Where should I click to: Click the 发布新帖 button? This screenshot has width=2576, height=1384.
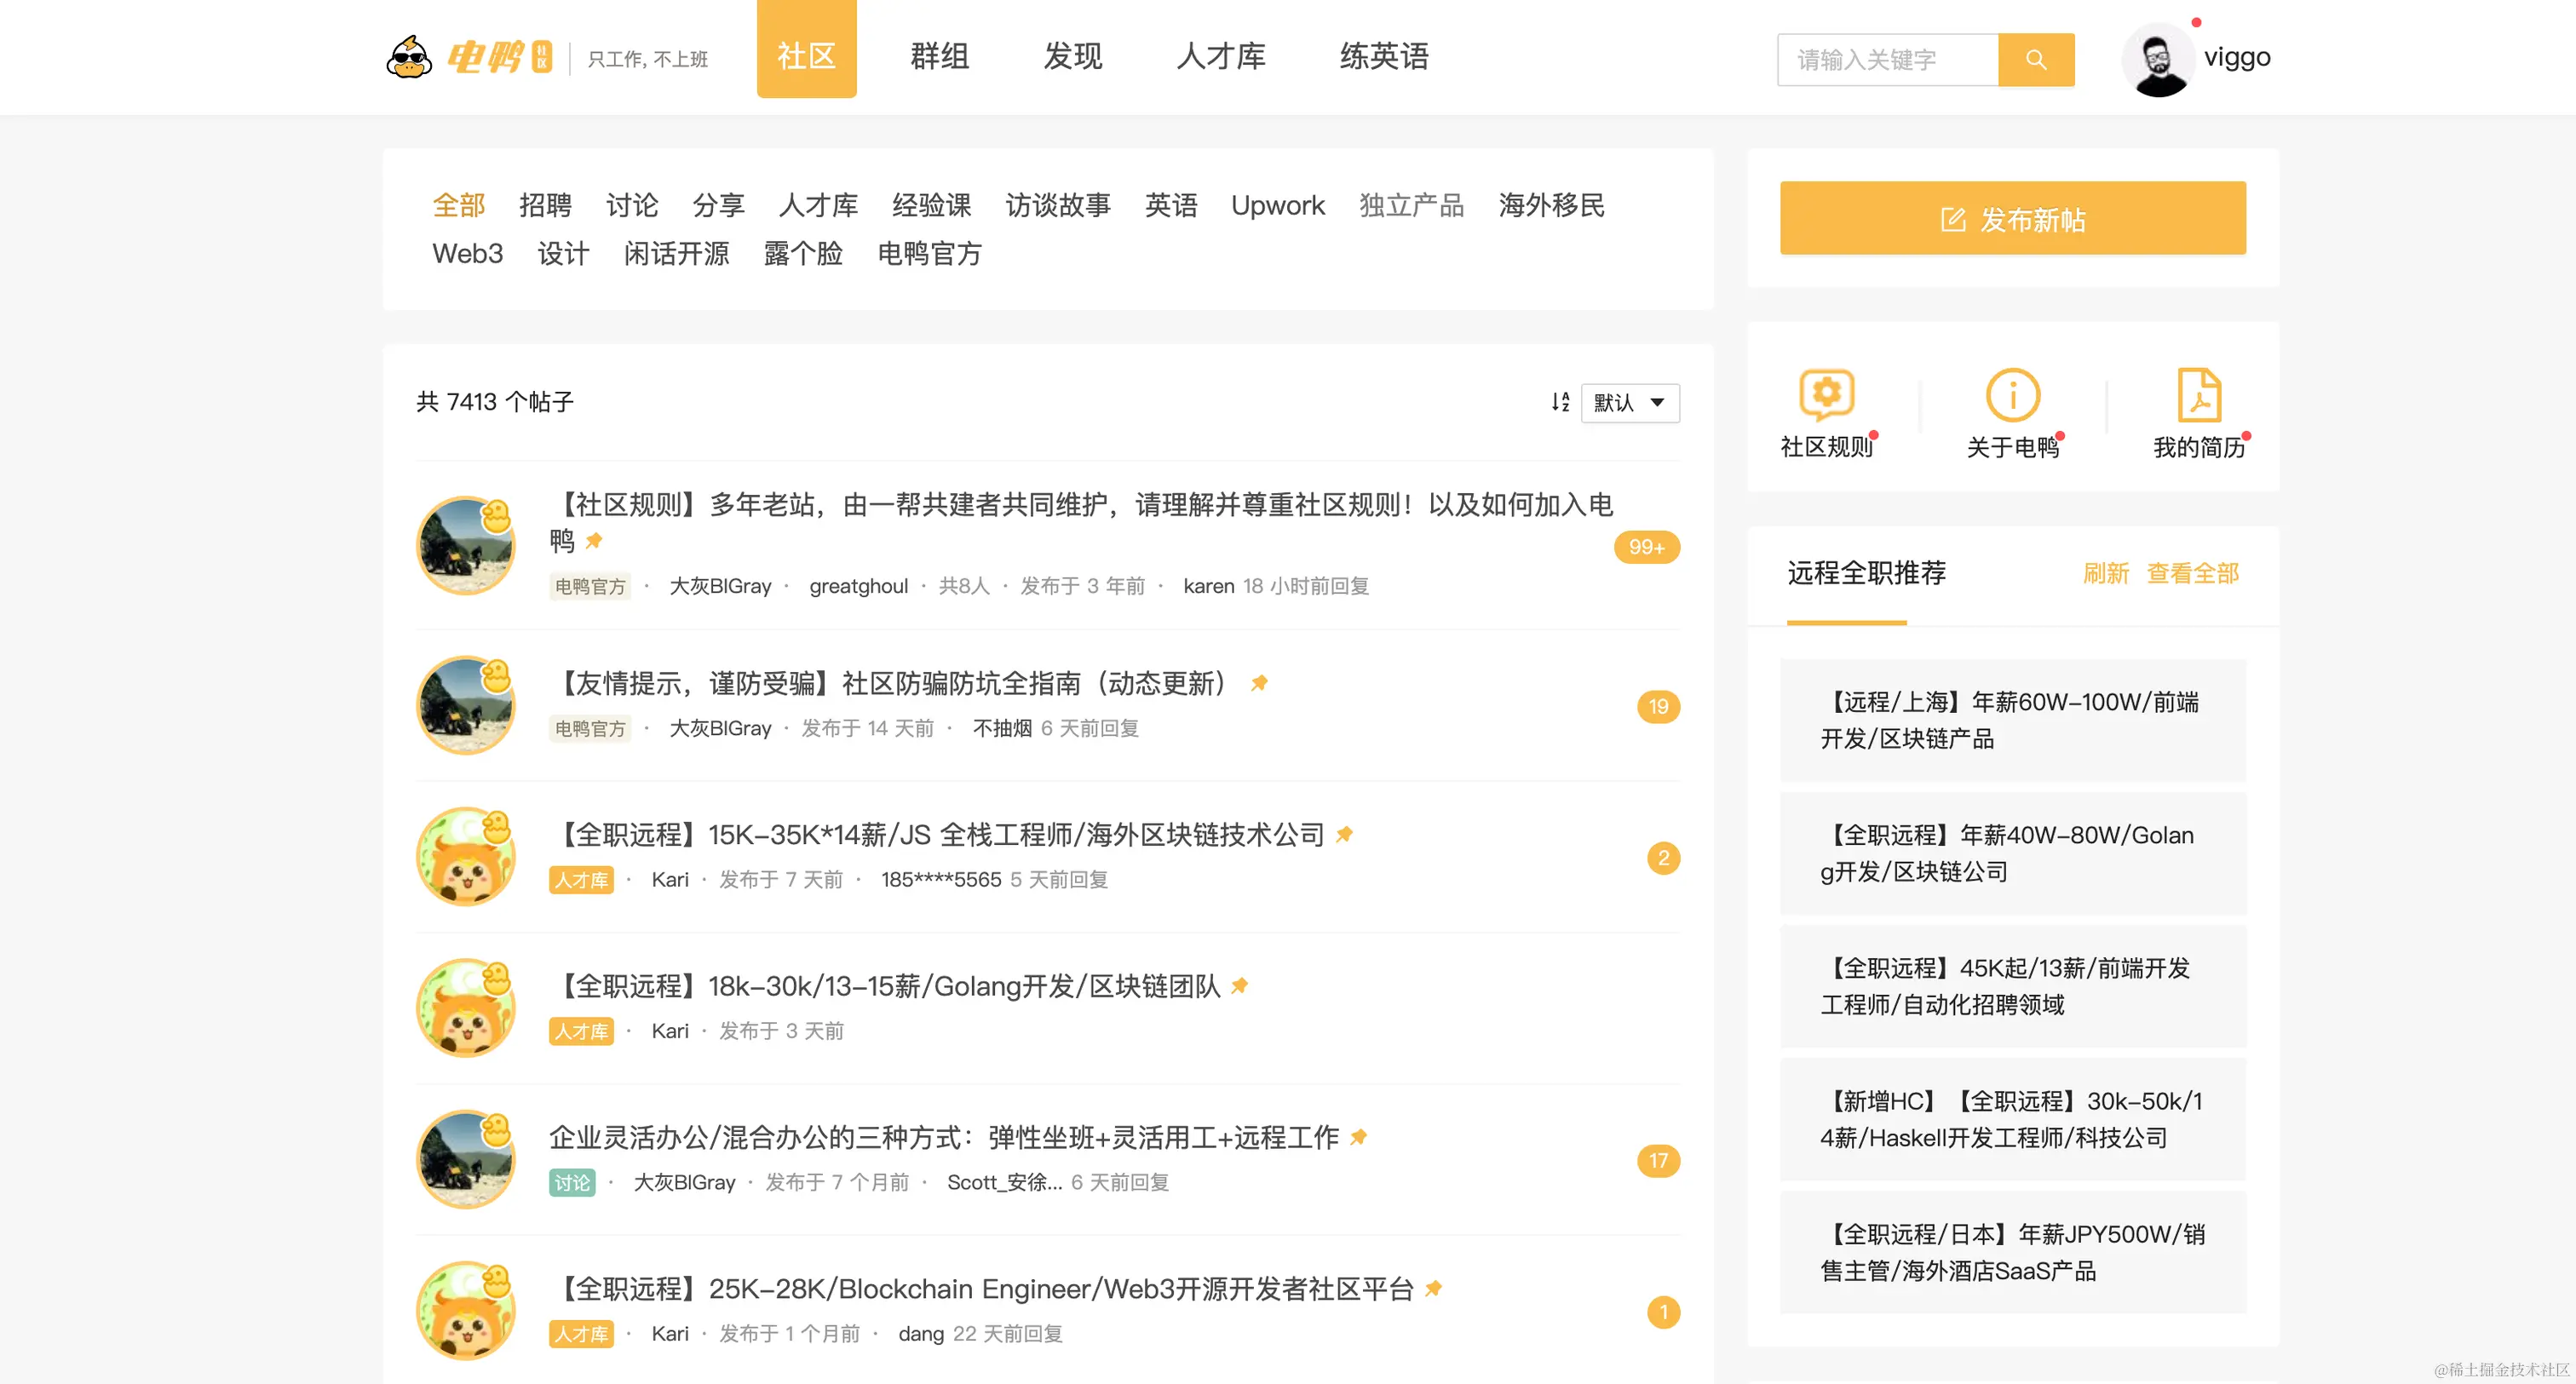click(x=2012, y=218)
